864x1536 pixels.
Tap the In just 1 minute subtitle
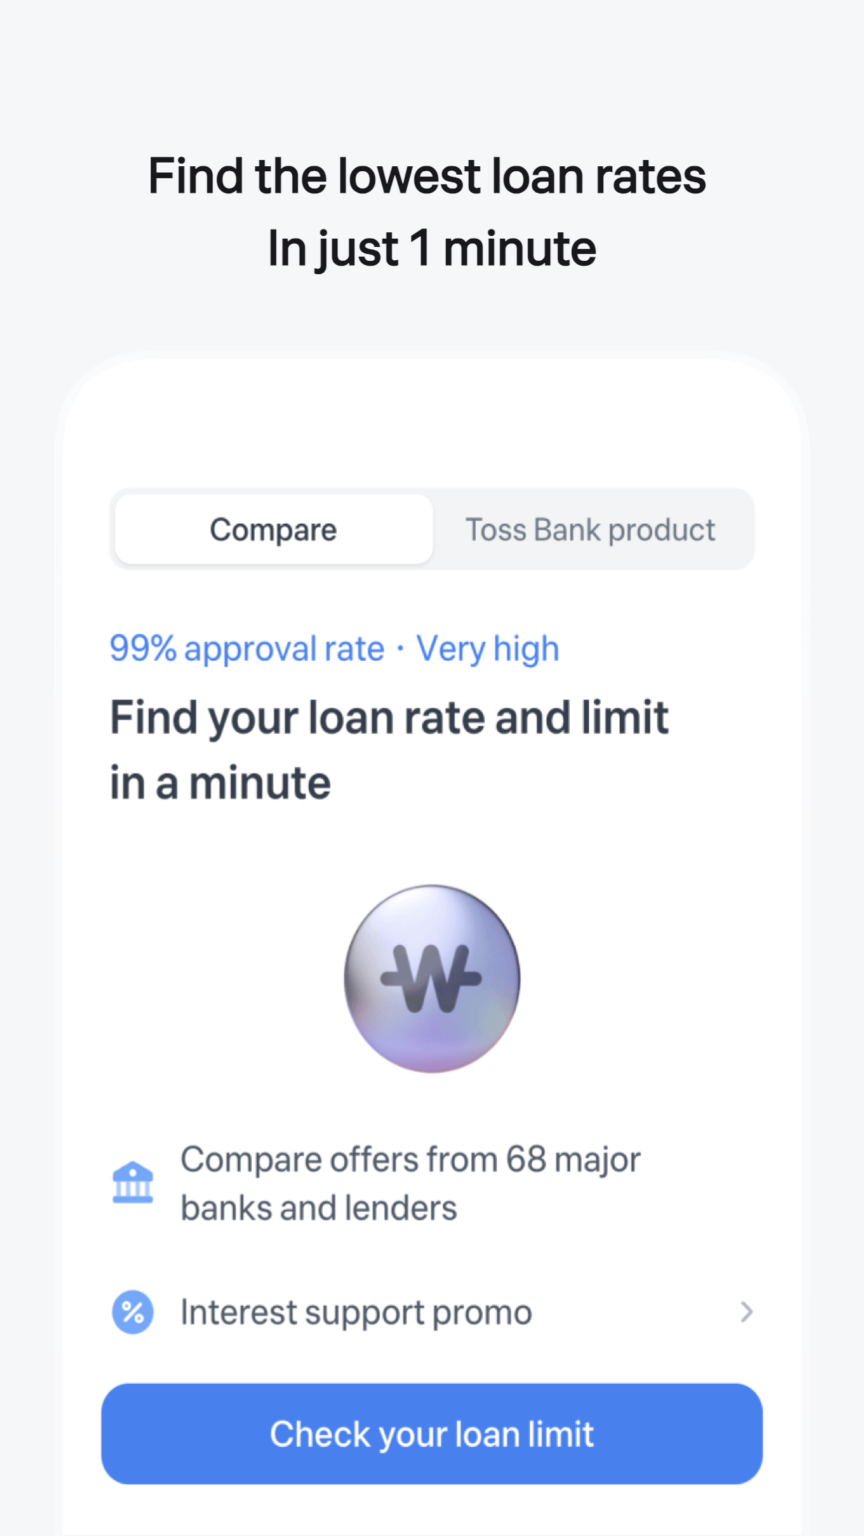432,248
